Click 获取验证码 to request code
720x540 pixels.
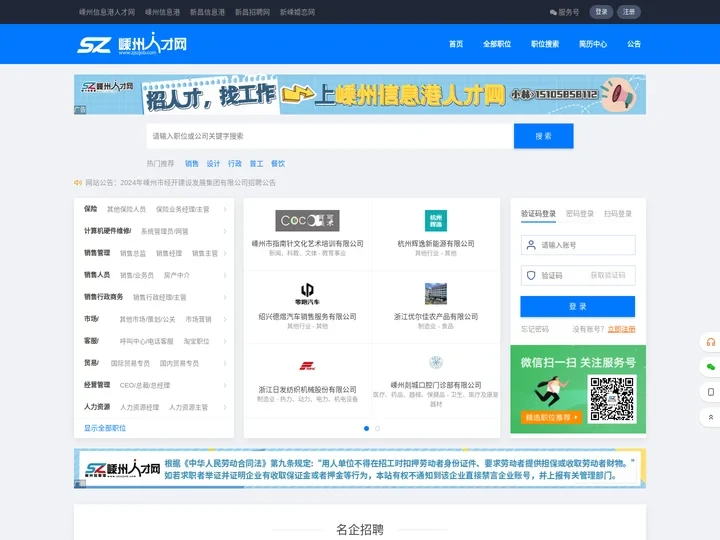click(608, 276)
